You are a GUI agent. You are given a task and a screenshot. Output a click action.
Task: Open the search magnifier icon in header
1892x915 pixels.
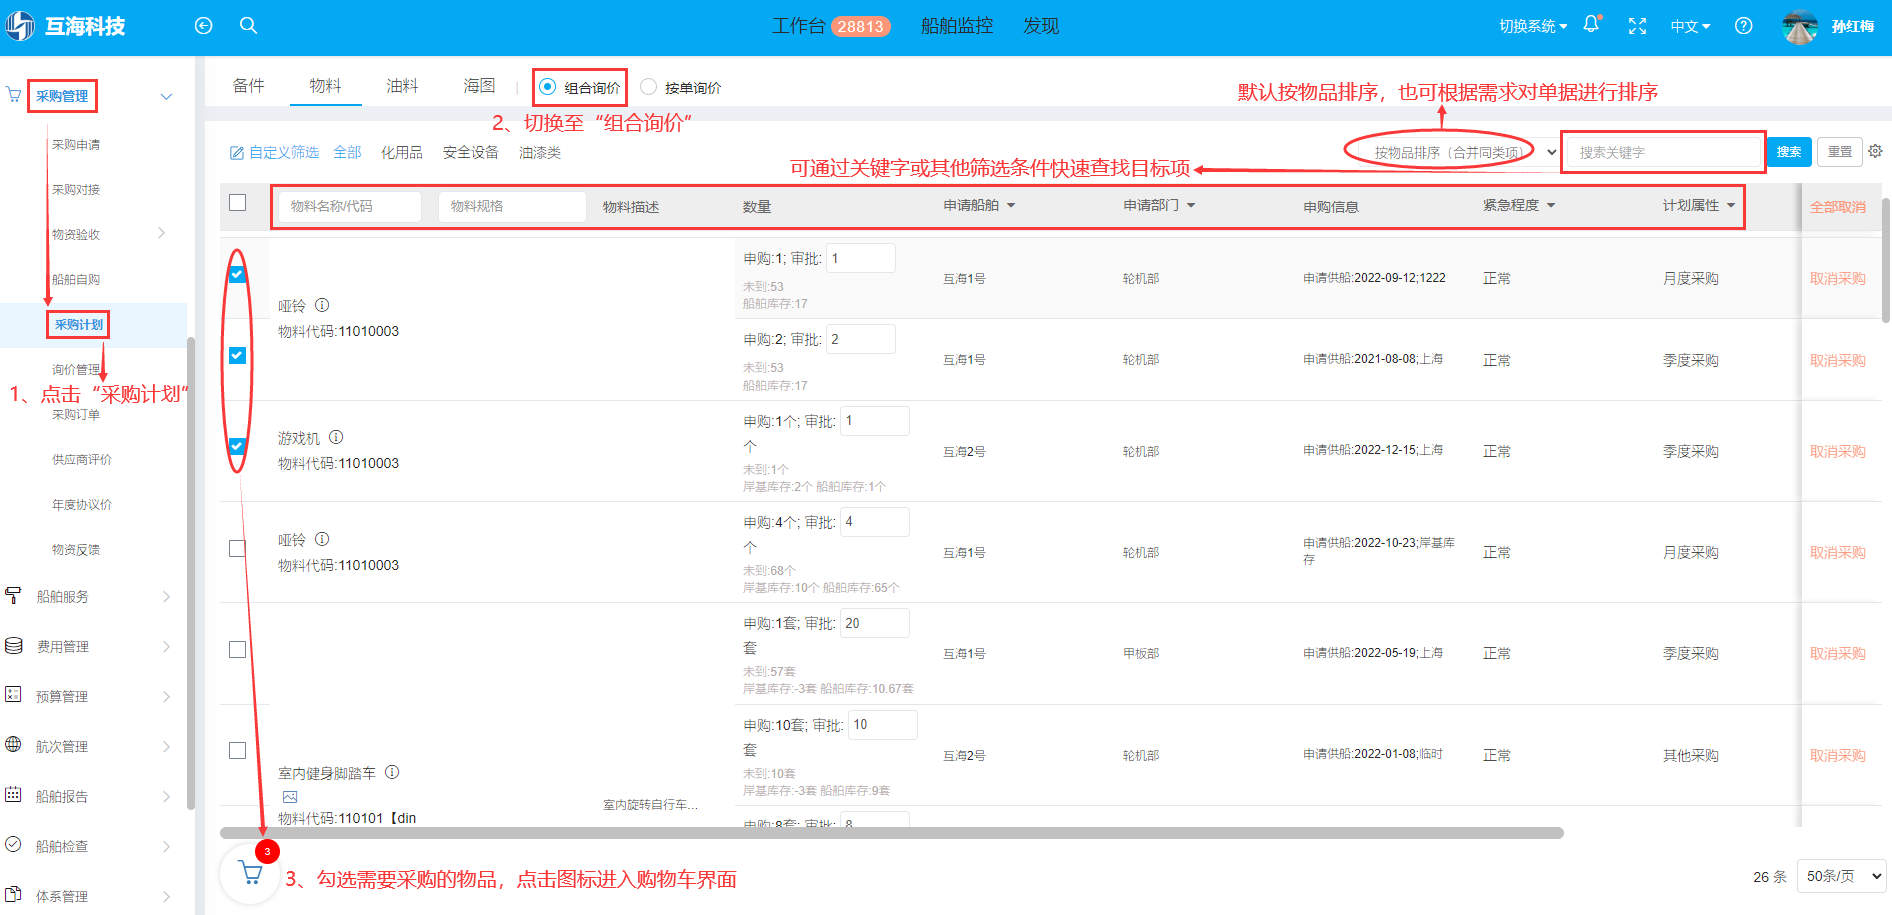pyautogui.click(x=249, y=26)
